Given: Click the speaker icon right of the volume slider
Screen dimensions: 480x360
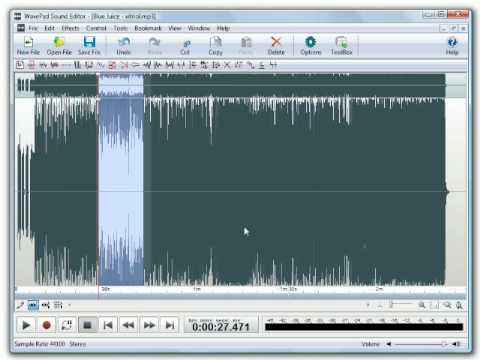Looking at the screenshot, I should point(456,344).
